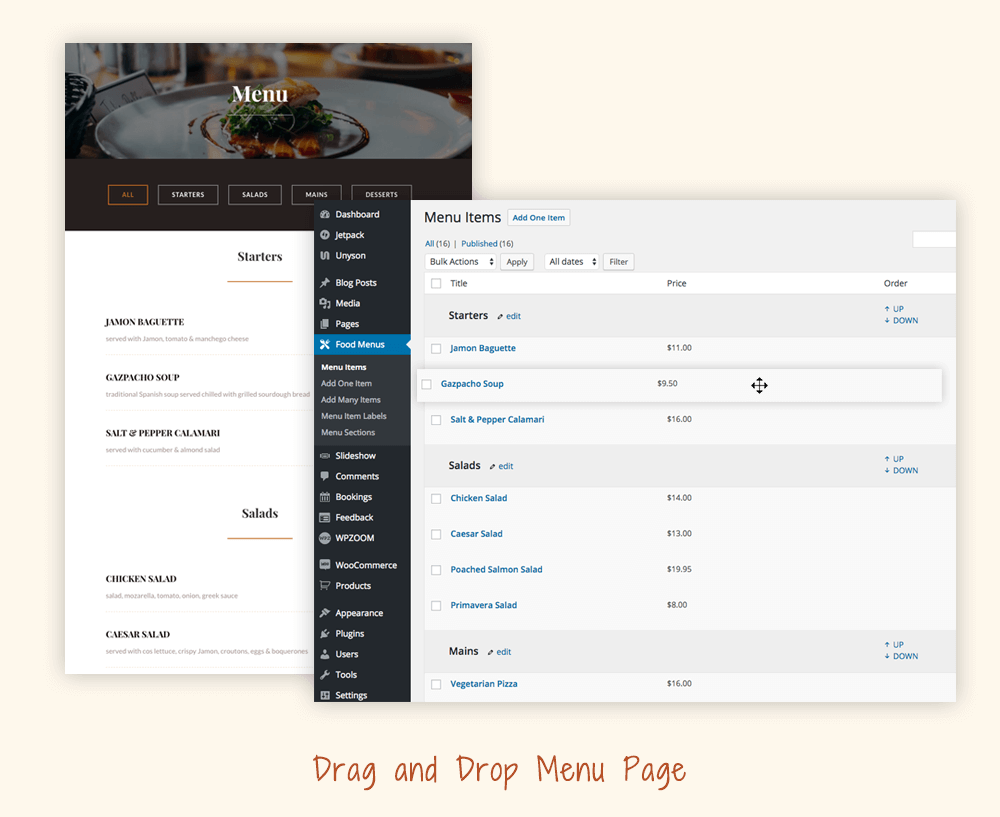Open the Vegetarian Pizza item link
The height and width of the screenshot is (817, 1000).
484,683
